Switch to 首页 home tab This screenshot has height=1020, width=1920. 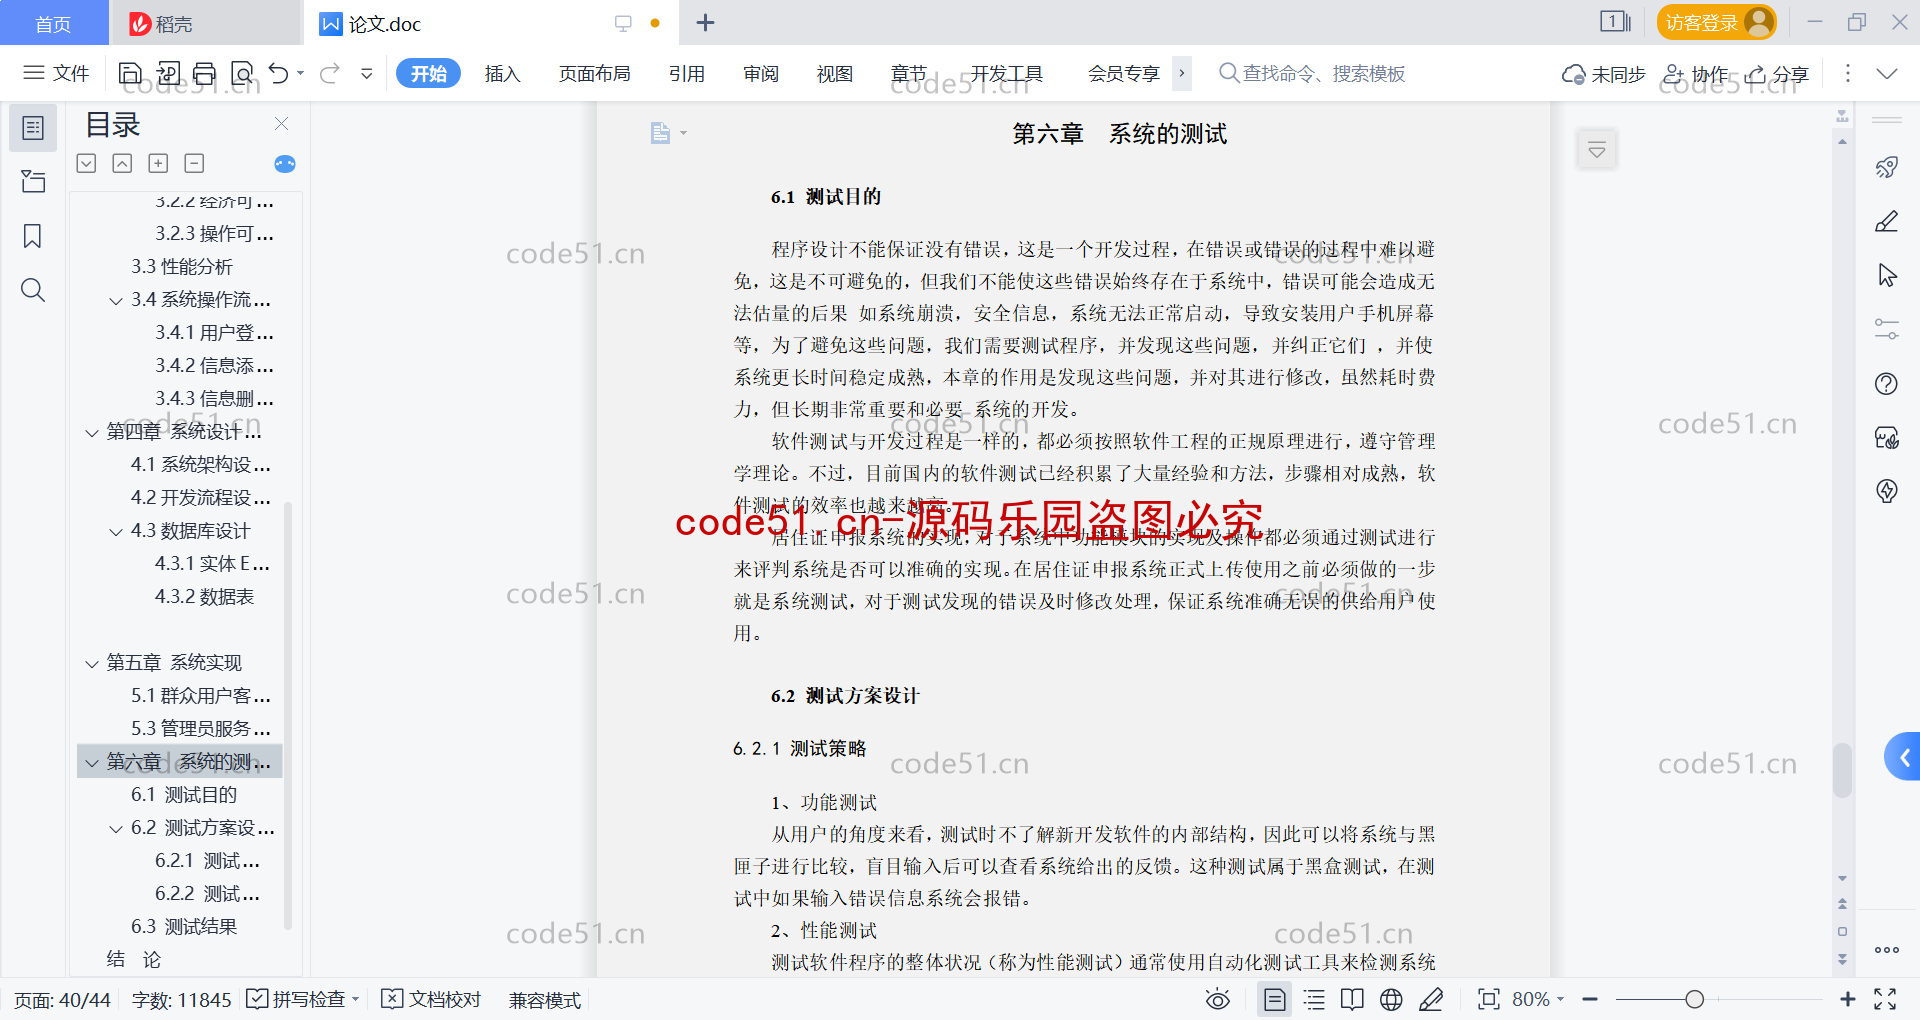pos(54,23)
